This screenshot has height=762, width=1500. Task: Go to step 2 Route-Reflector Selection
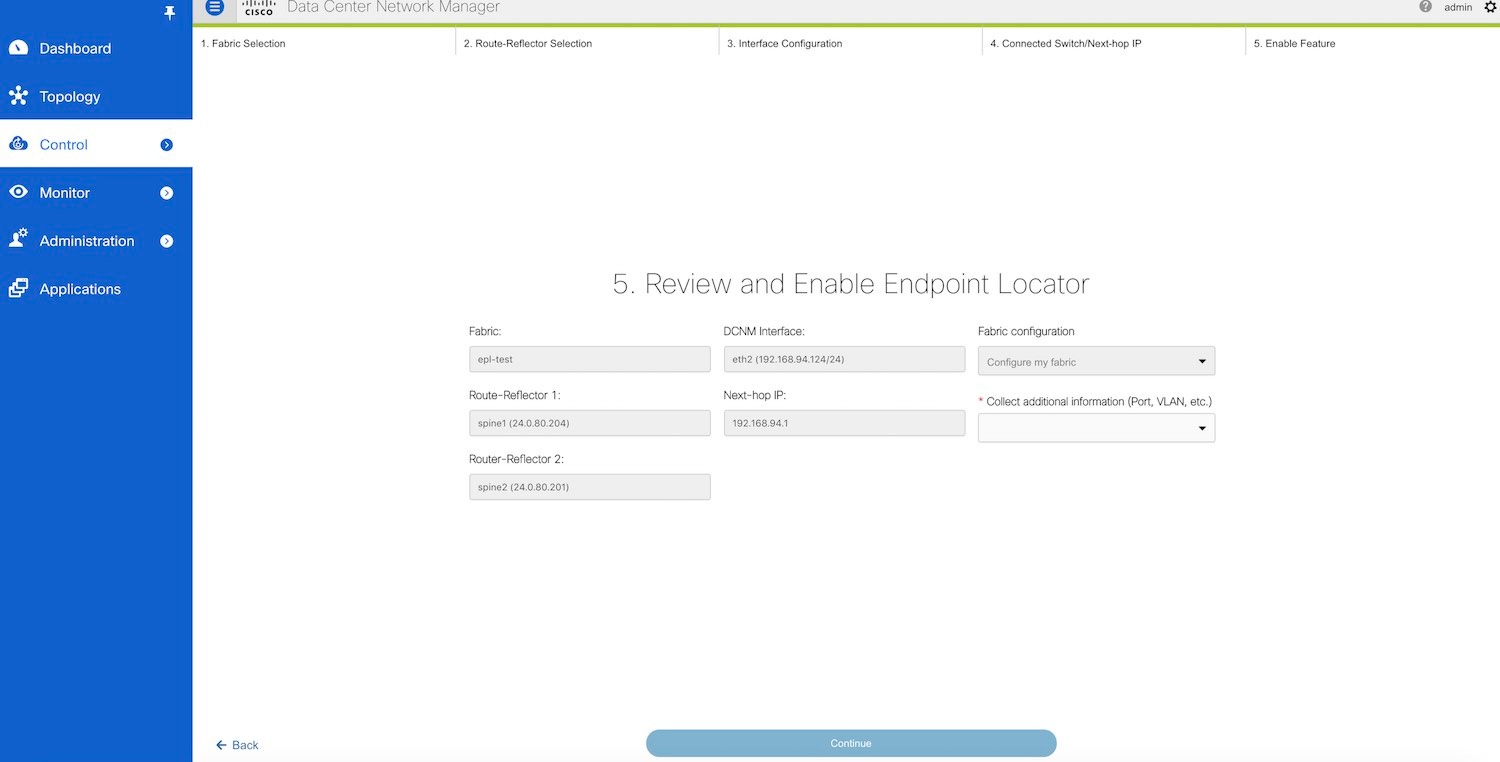(x=528, y=43)
